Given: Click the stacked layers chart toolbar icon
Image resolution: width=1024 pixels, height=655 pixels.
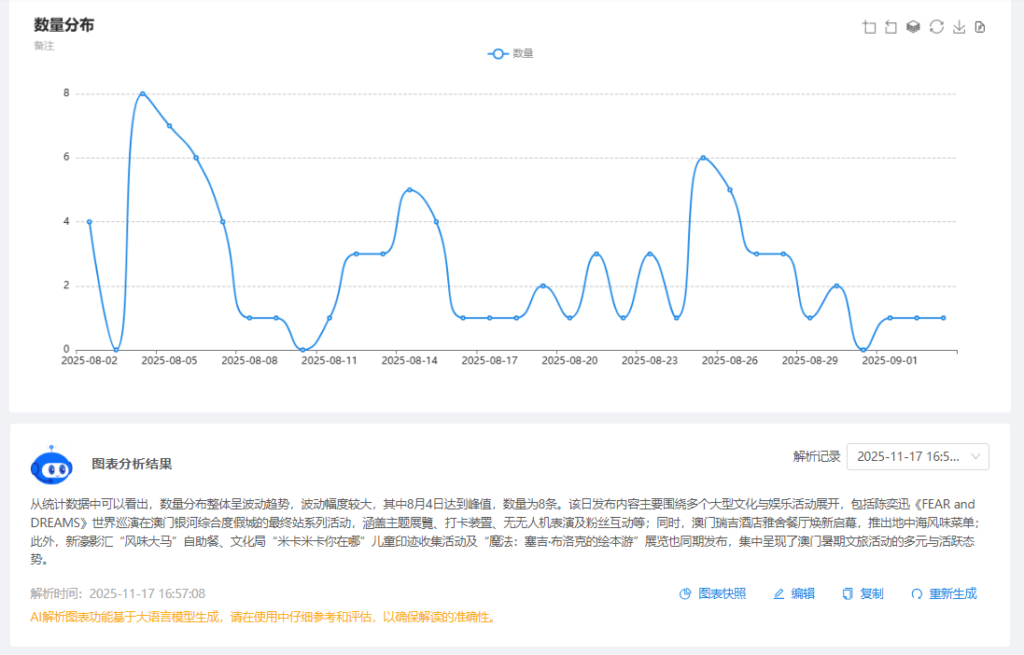Looking at the screenshot, I should [913, 27].
